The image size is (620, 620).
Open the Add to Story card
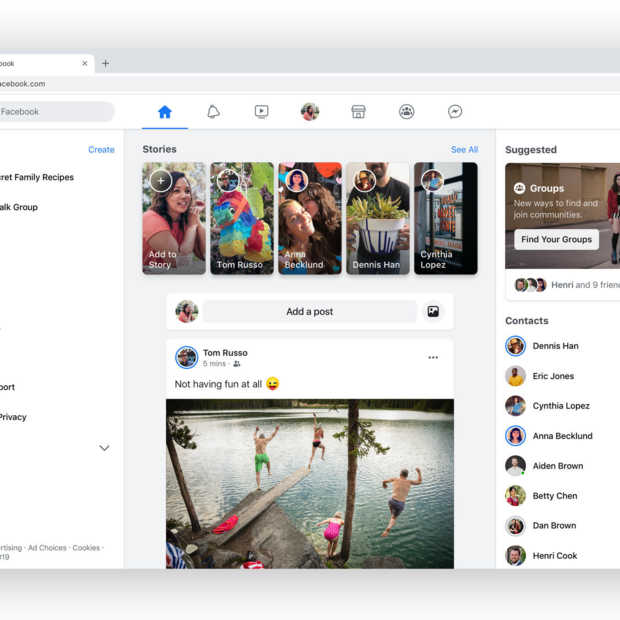[x=174, y=218]
